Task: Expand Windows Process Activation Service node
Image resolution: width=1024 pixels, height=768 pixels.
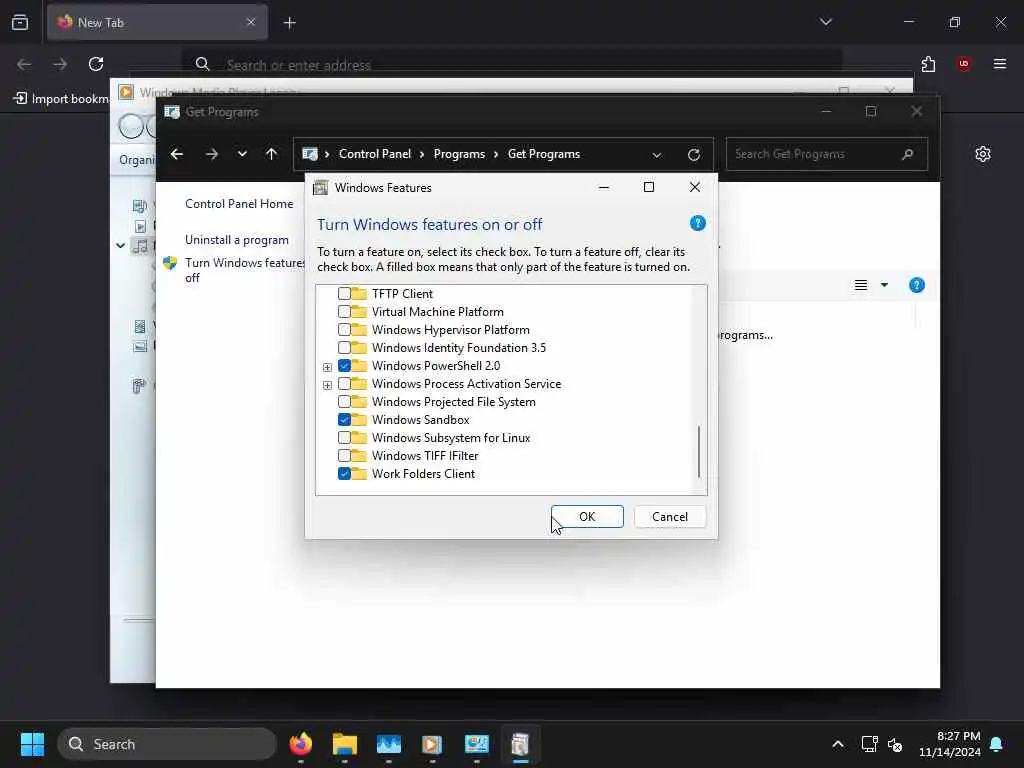Action: tap(327, 385)
